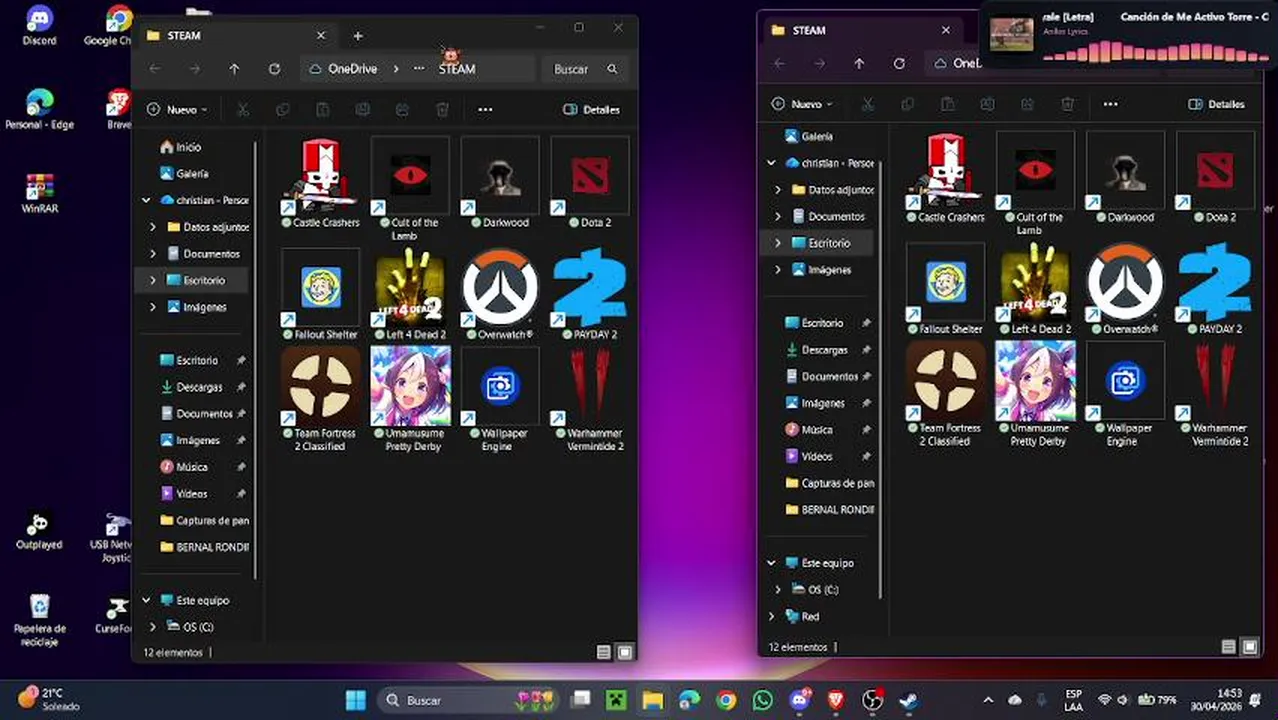Open See more menu in left toolbar
This screenshot has height=720, width=1278.
[x=485, y=109]
